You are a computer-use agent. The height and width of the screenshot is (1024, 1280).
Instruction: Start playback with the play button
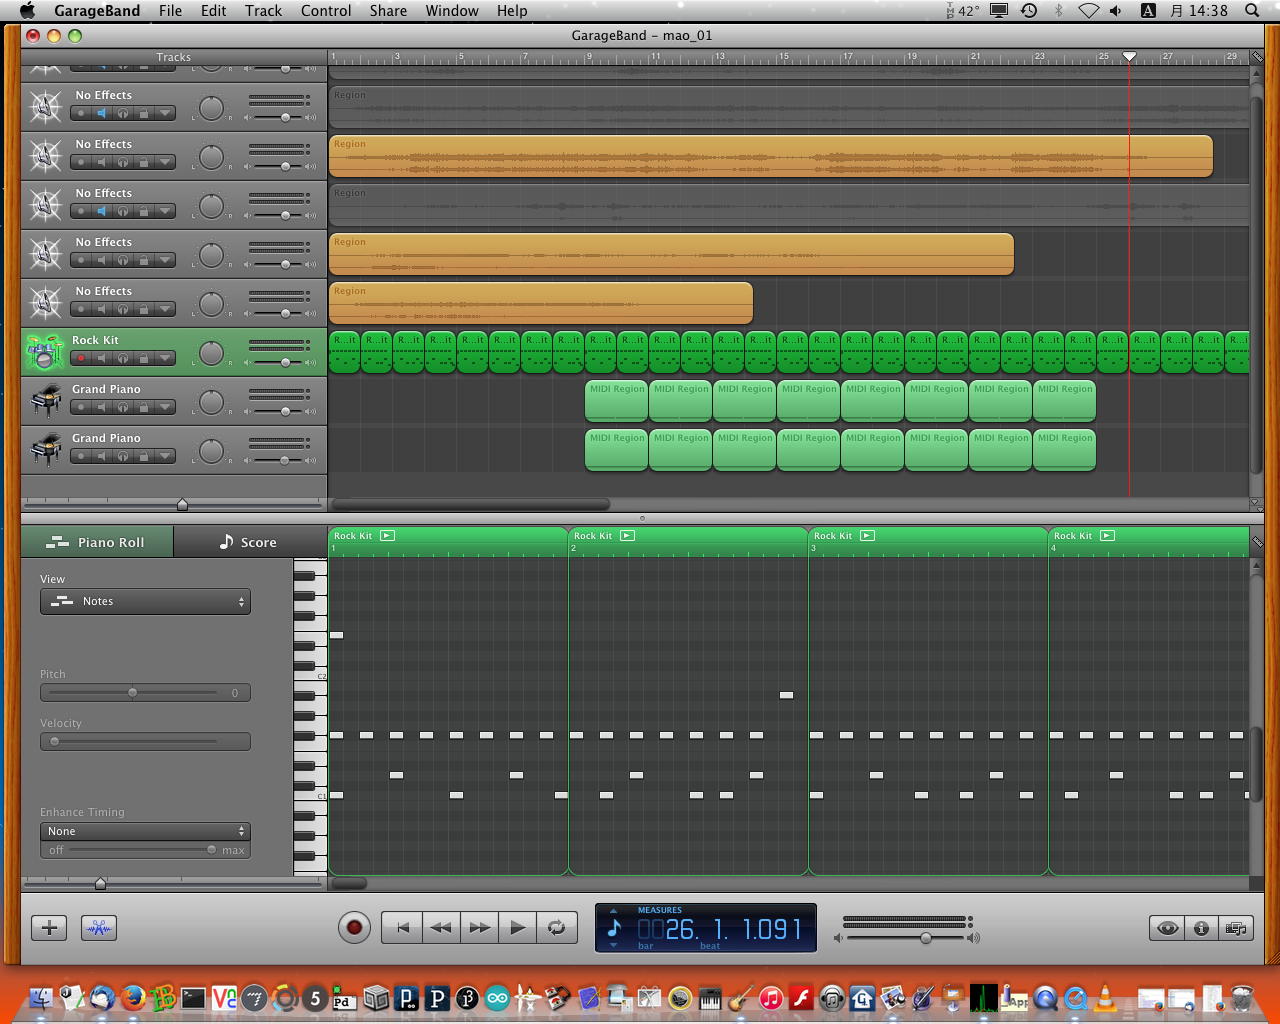coord(518,928)
